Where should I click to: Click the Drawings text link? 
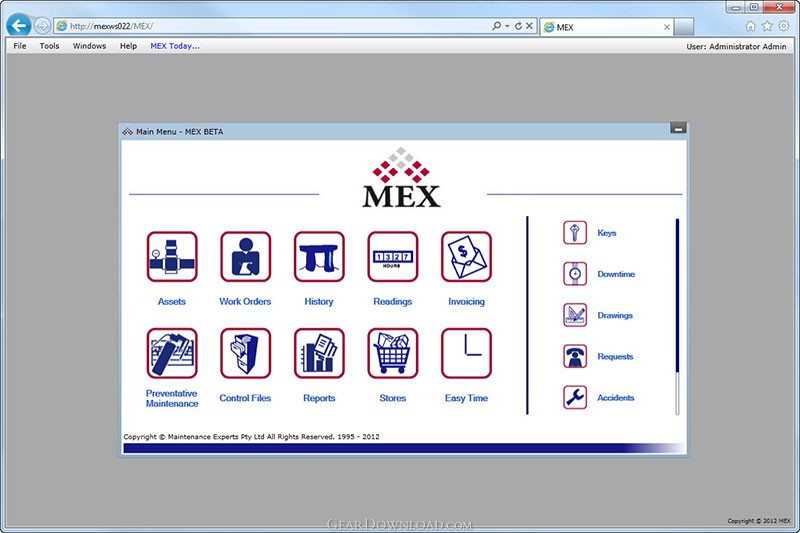tap(615, 315)
